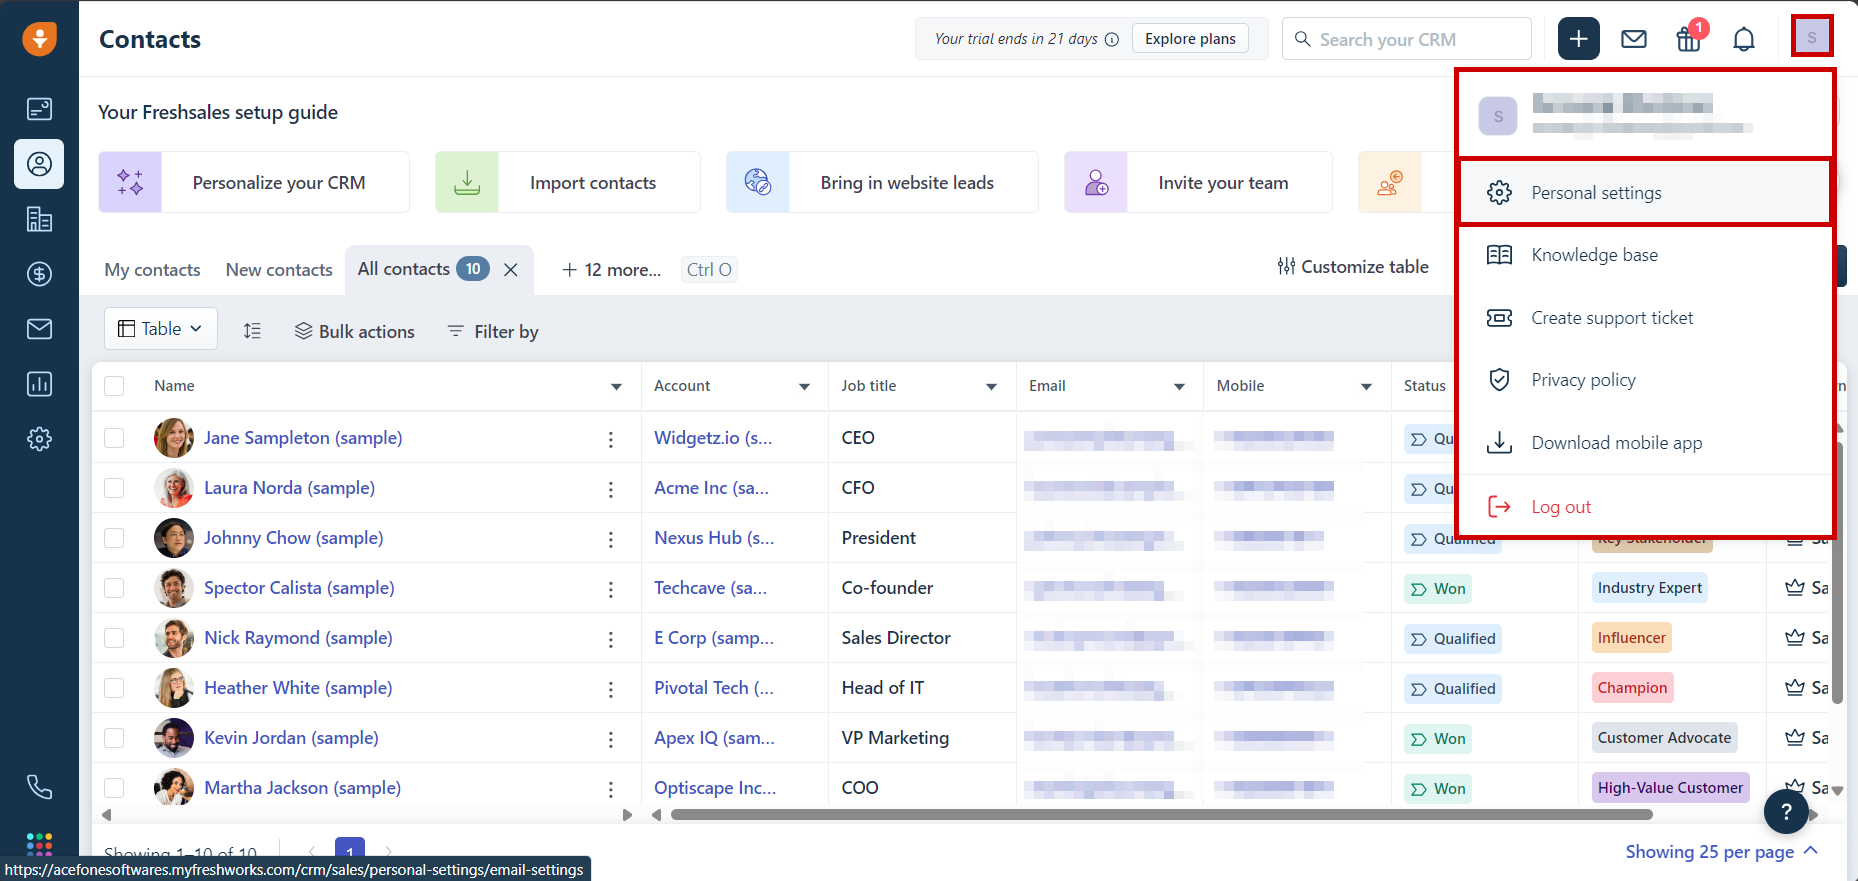
Task: Open Knowledge base from profile menu
Action: click(x=1645, y=255)
